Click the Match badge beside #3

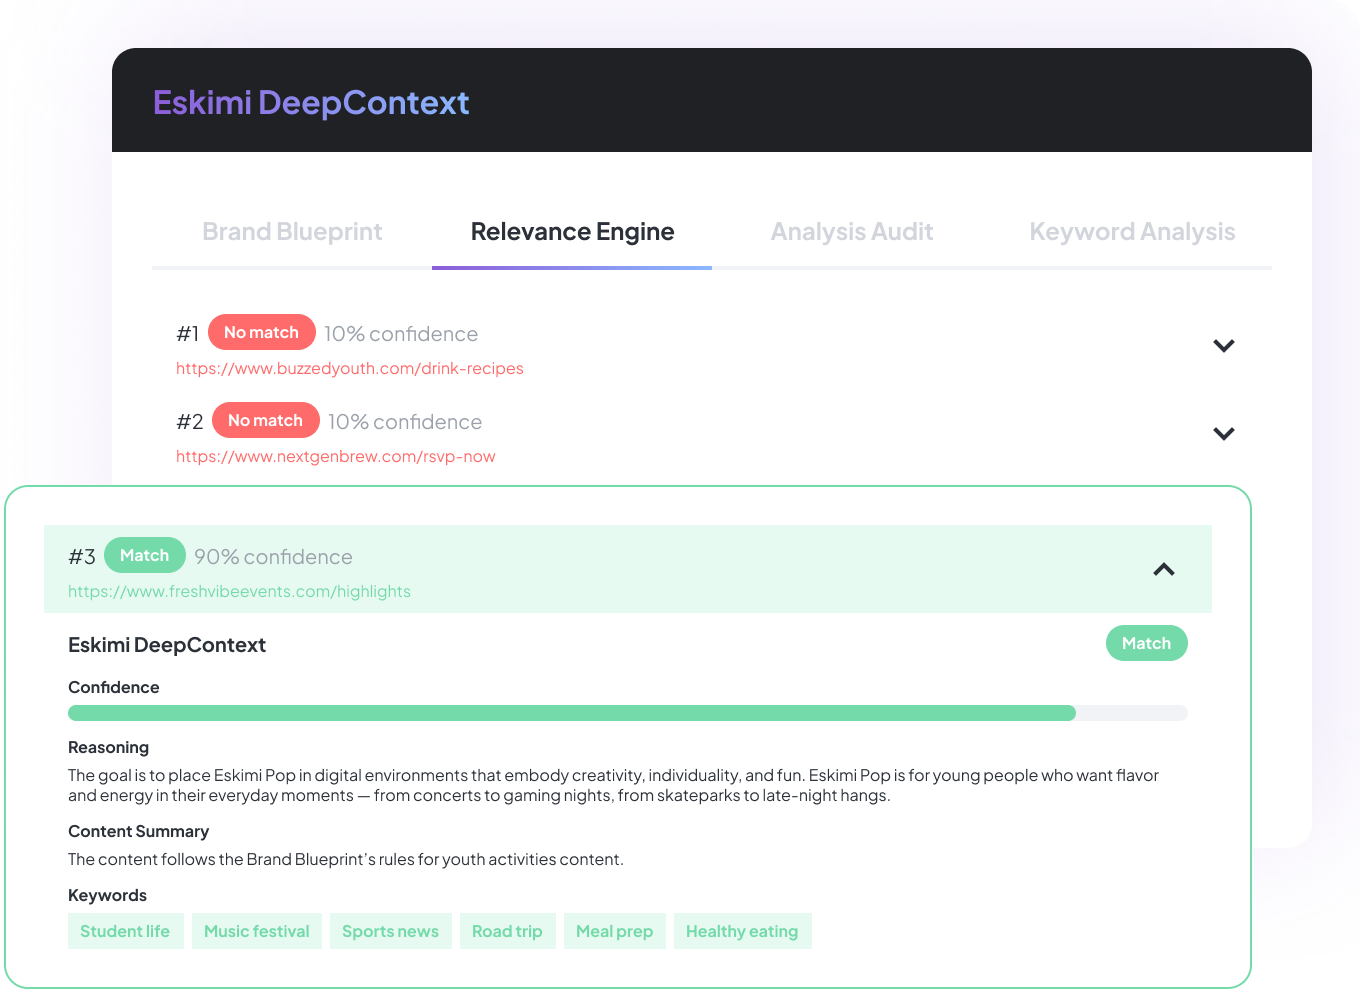coord(145,555)
